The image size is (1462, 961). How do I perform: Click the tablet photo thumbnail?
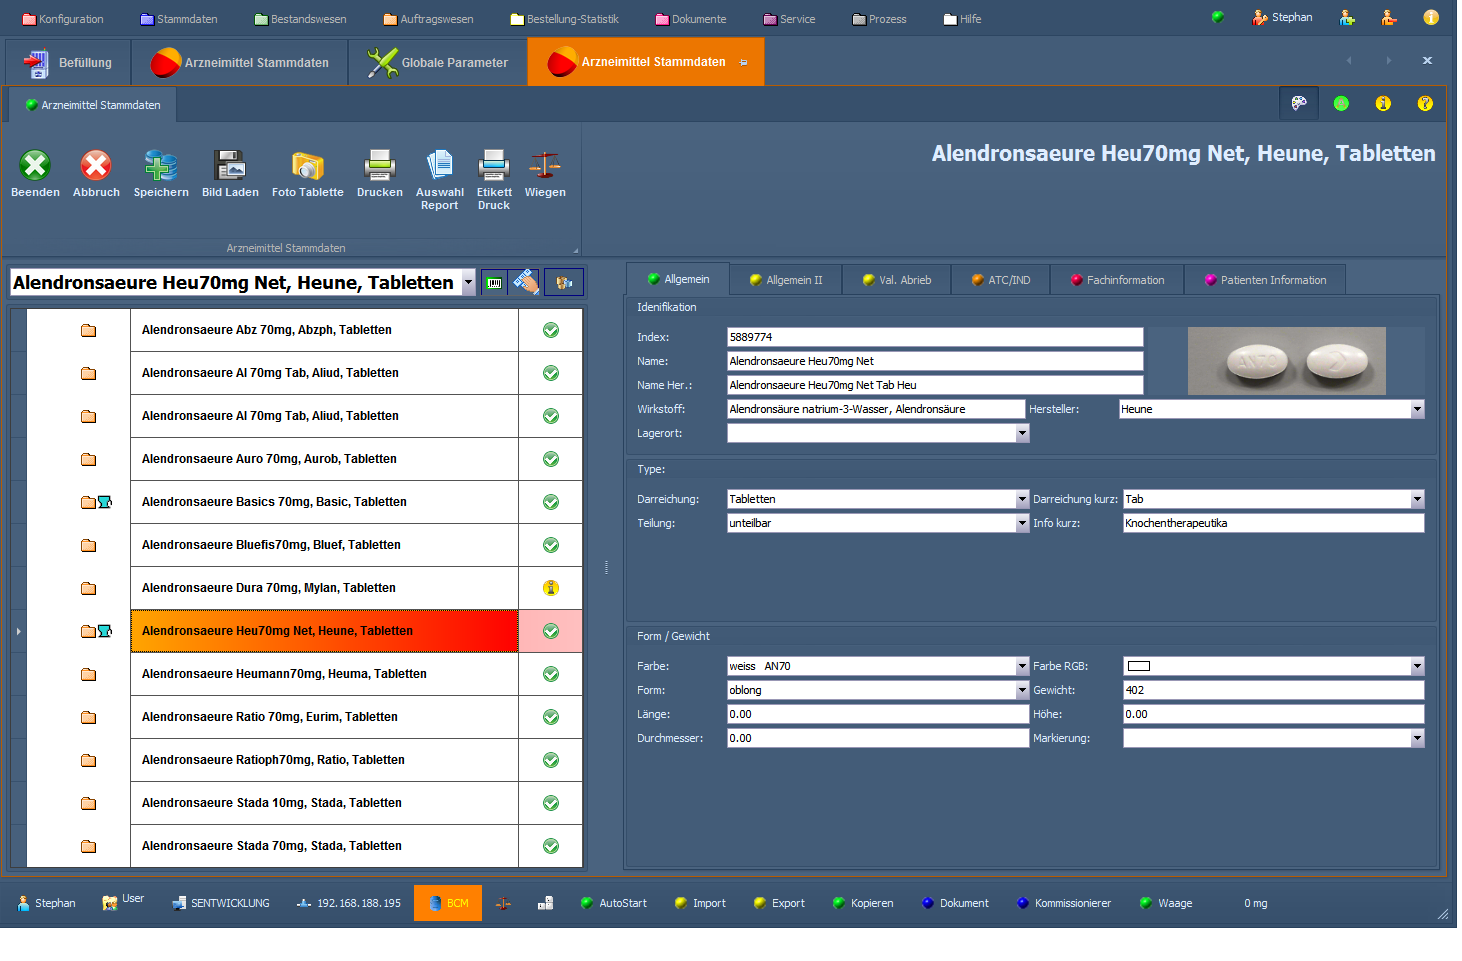tap(1286, 361)
